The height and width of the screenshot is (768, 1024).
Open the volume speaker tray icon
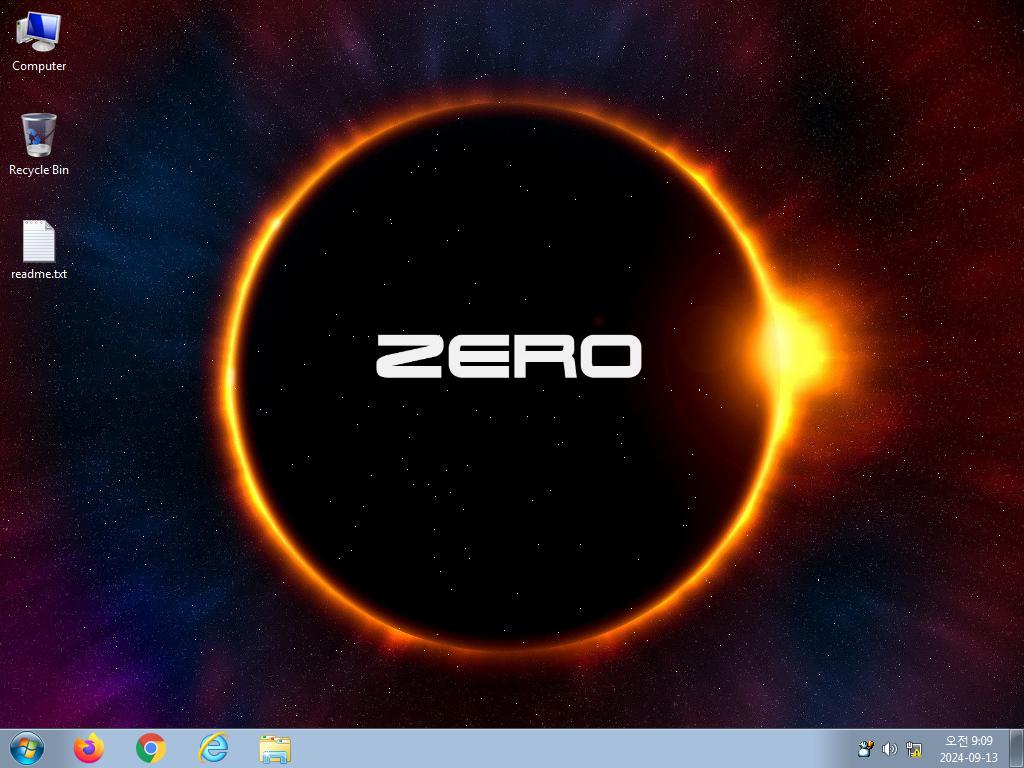[x=889, y=749]
